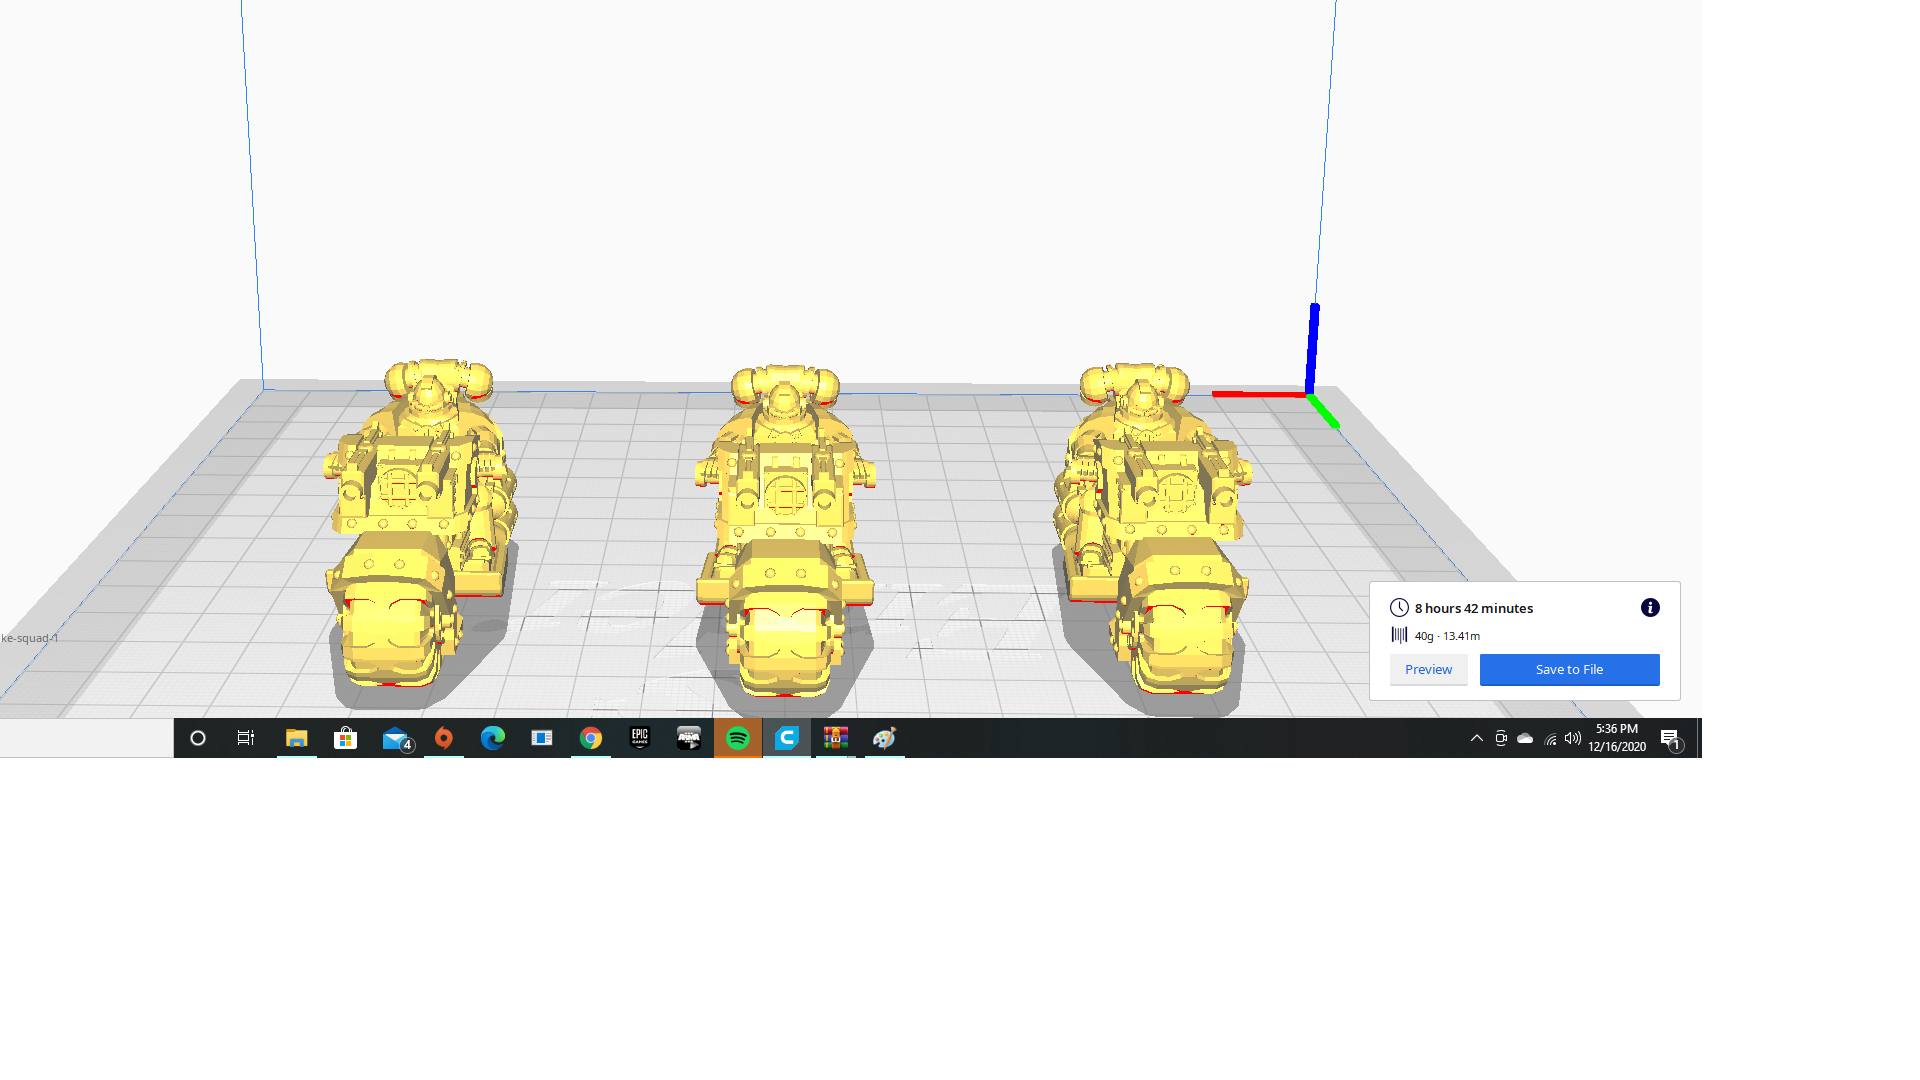Open Microsoft Edge from taskbar
The image size is (1920, 1080).
point(493,738)
